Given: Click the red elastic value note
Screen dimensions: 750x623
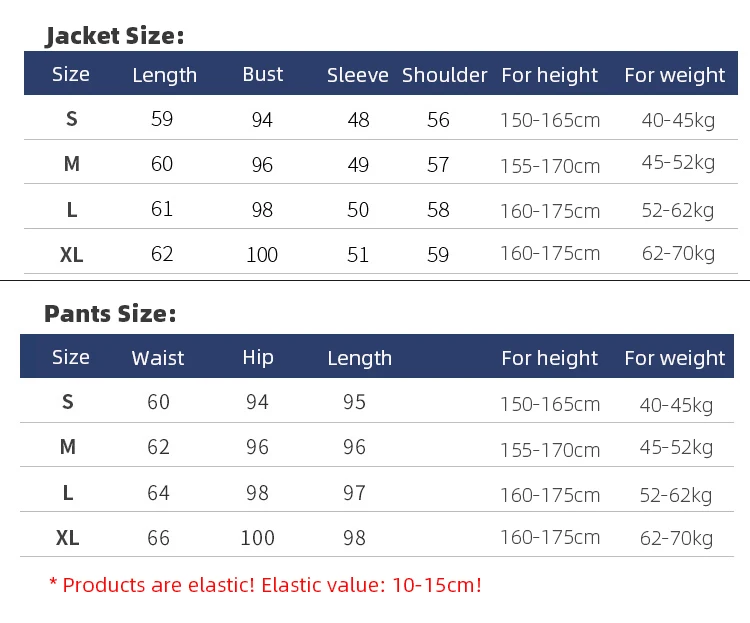Looking at the screenshot, I should (x=265, y=585).
